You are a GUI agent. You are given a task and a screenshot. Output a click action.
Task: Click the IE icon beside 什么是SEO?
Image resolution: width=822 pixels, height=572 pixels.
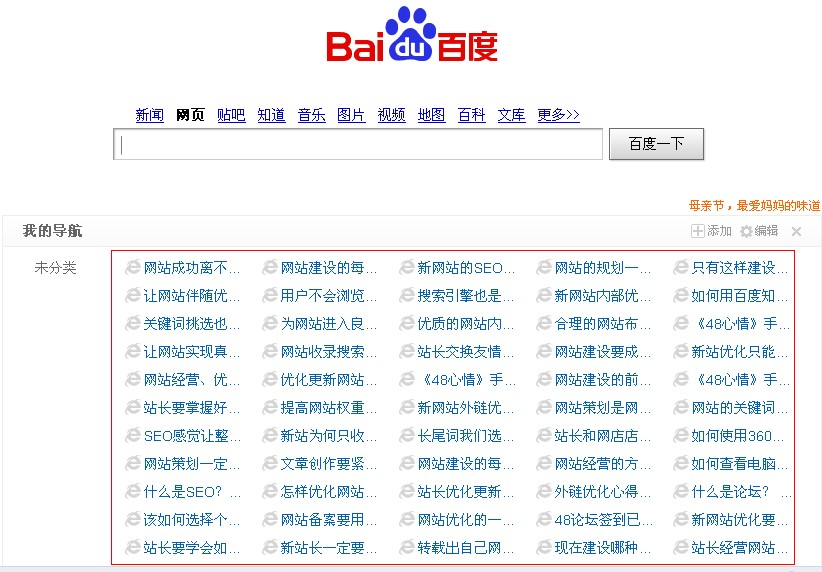[133, 492]
